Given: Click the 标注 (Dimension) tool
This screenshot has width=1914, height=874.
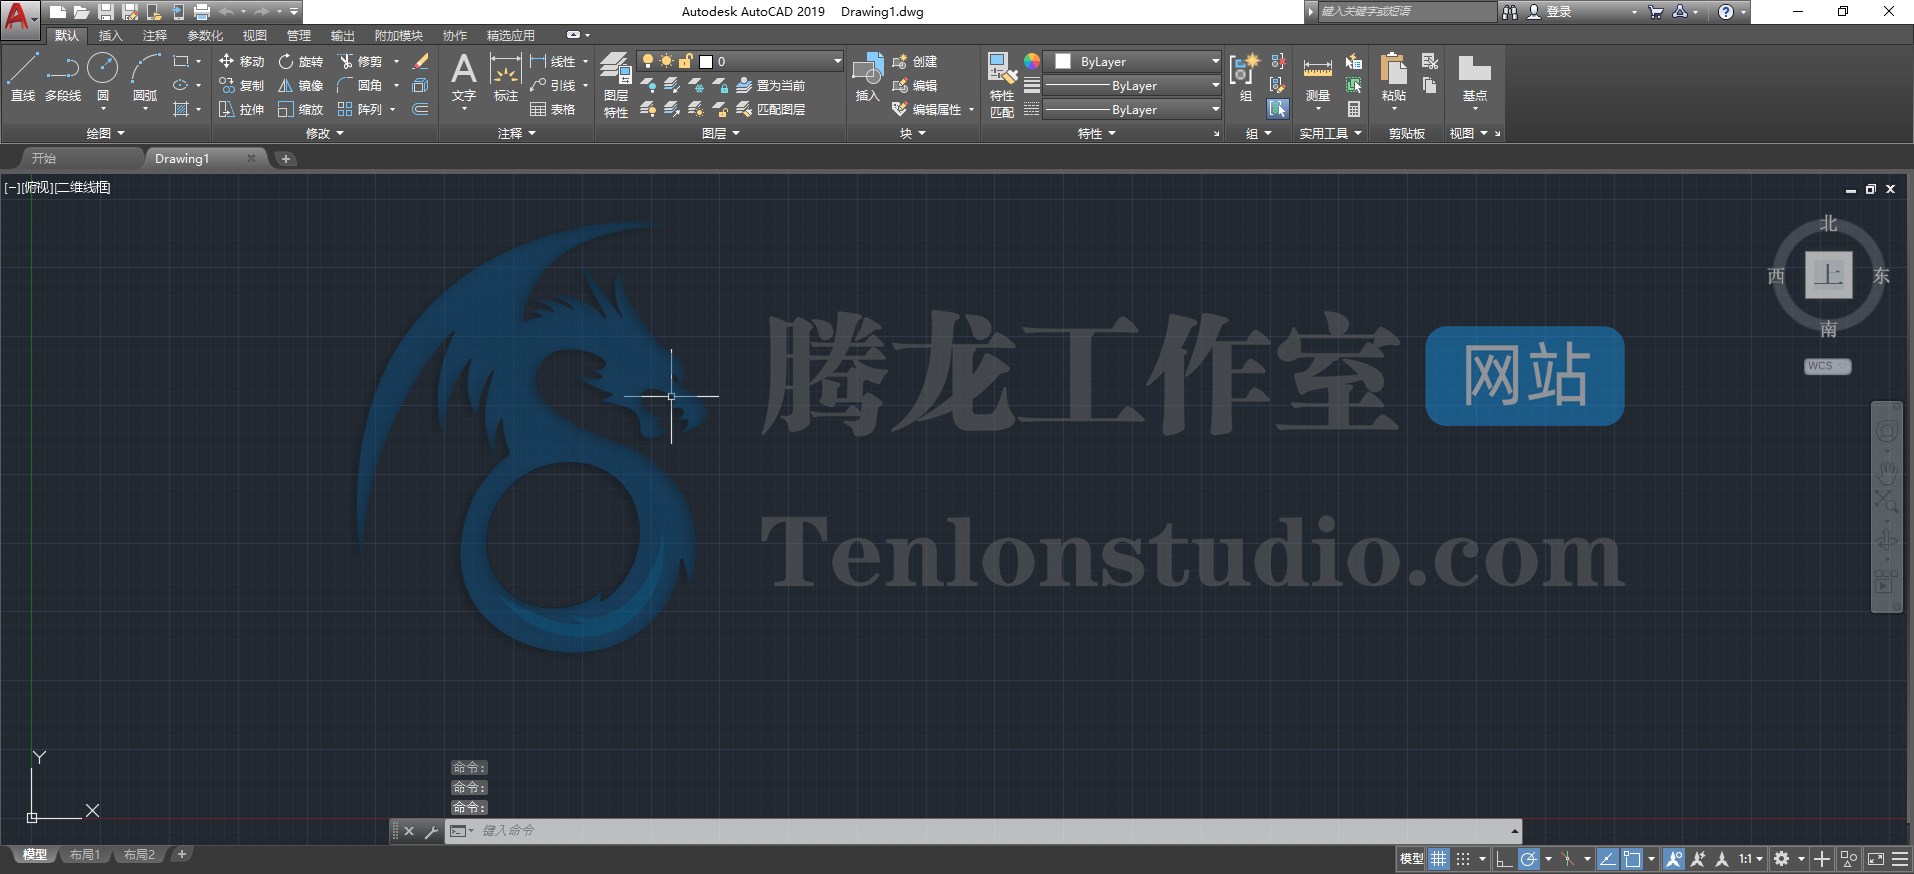Looking at the screenshot, I should pyautogui.click(x=505, y=77).
